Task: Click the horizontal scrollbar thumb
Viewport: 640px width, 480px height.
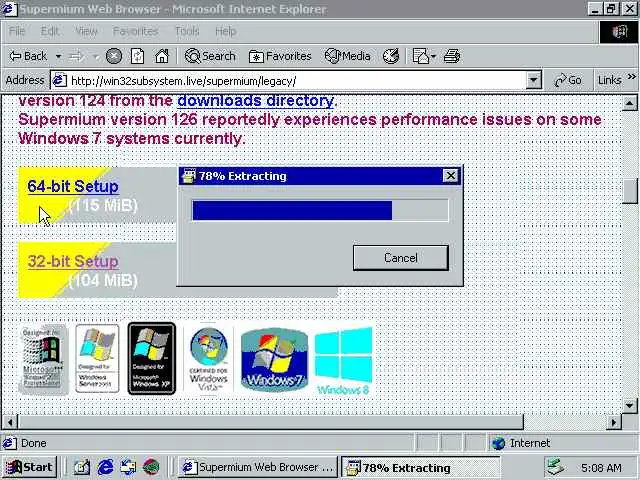Action: click(271, 422)
